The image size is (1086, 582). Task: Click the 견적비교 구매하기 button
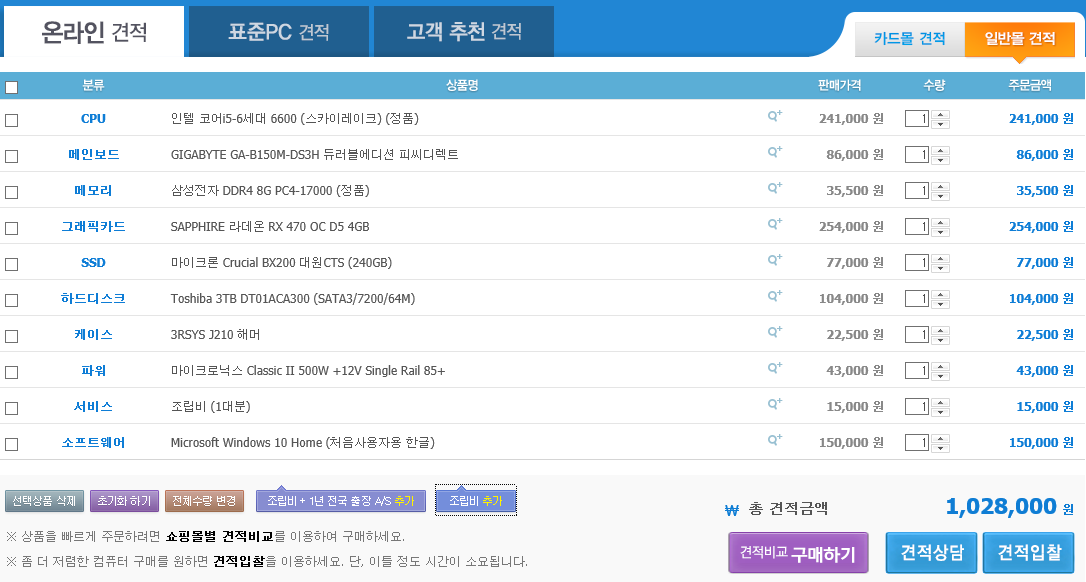[x=798, y=552]
